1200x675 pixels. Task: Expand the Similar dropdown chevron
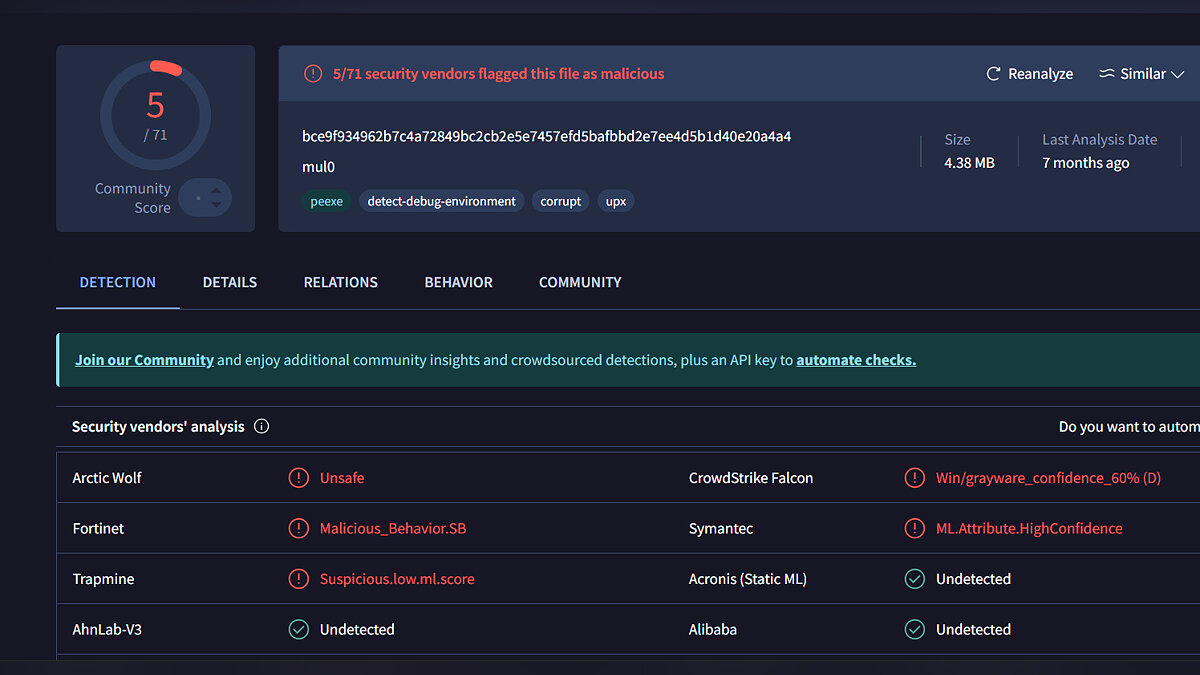pos(1177,74)
